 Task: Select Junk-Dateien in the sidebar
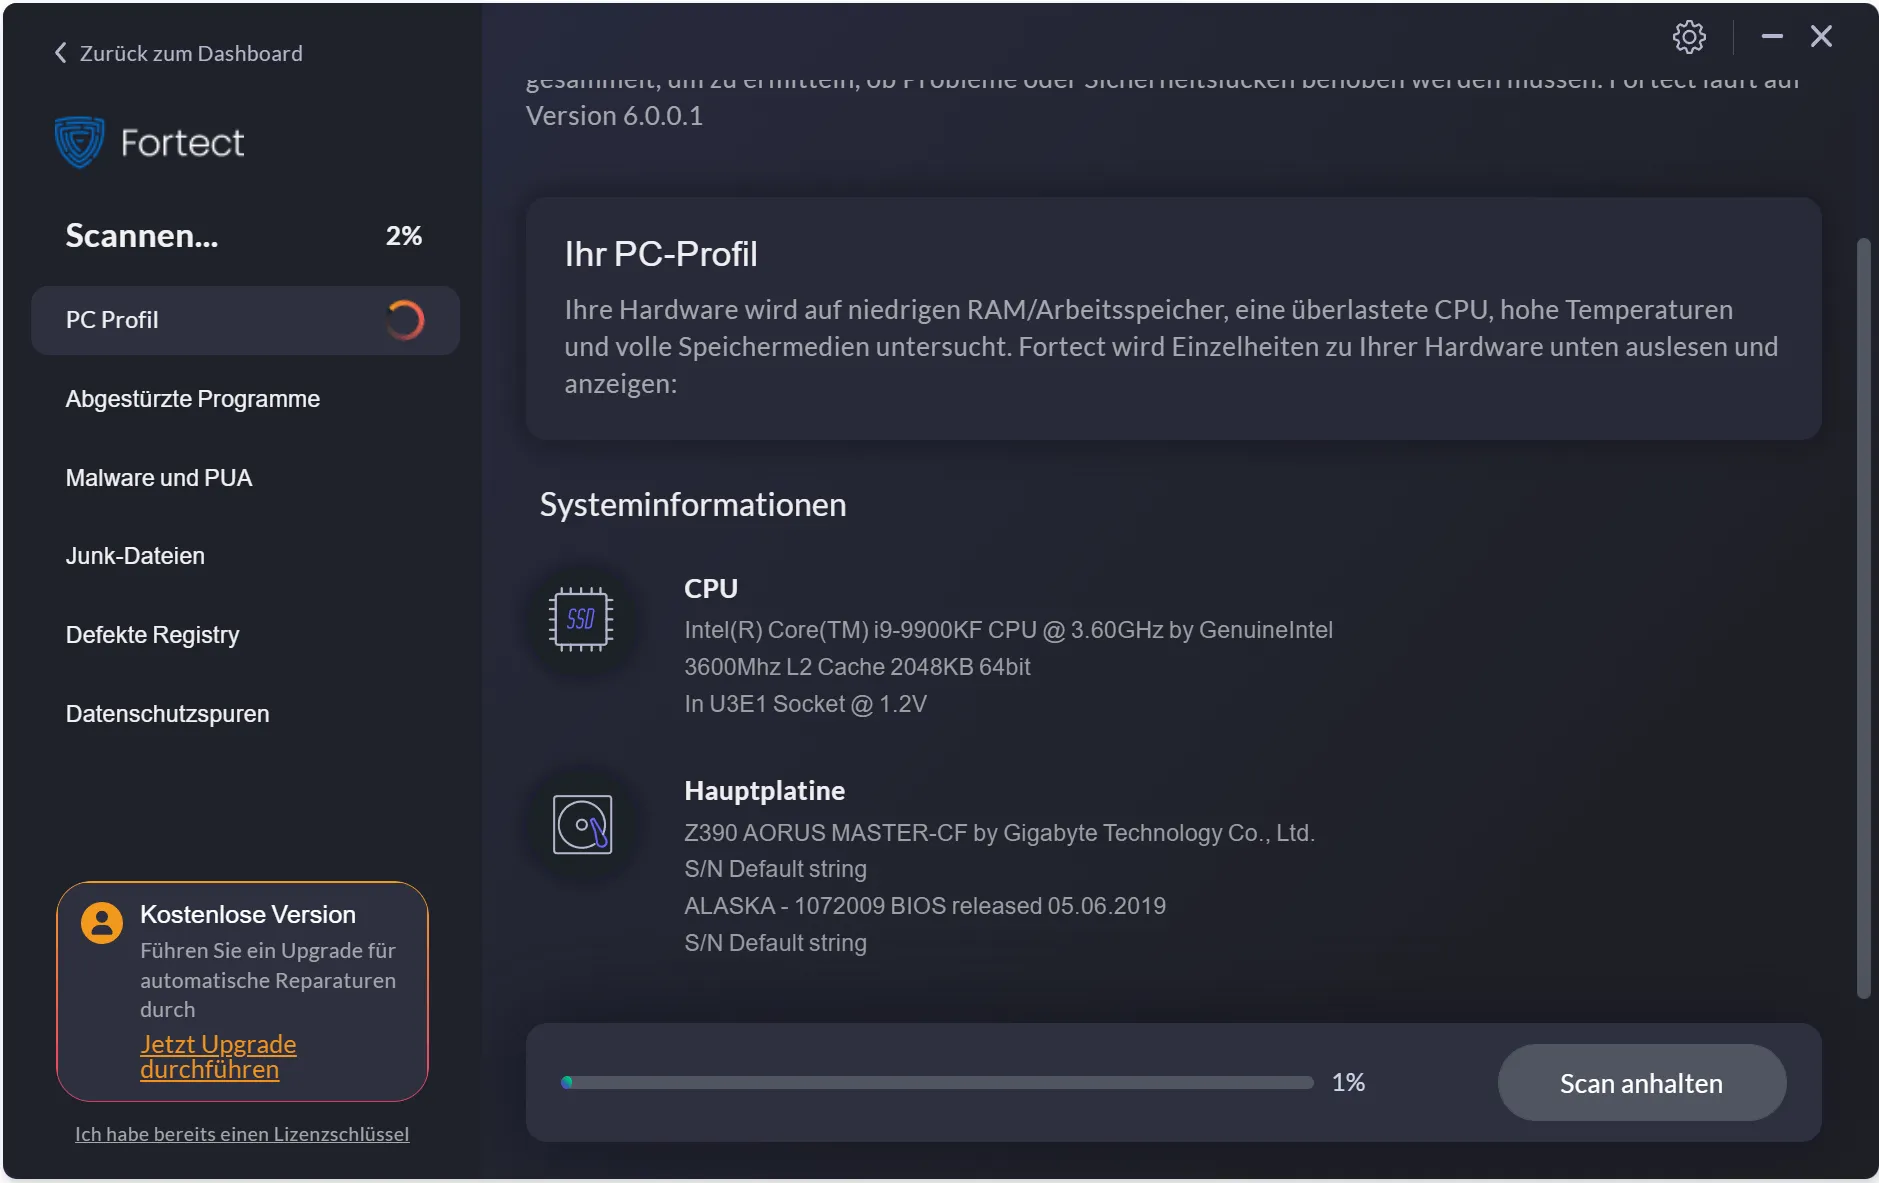tap(135, 556)
